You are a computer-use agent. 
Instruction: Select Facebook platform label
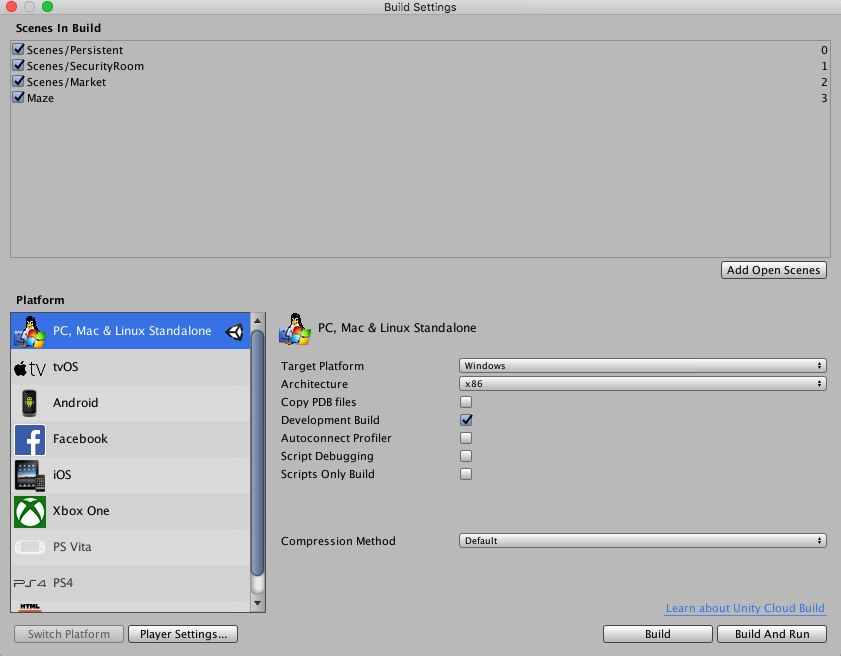coord(80,439)
